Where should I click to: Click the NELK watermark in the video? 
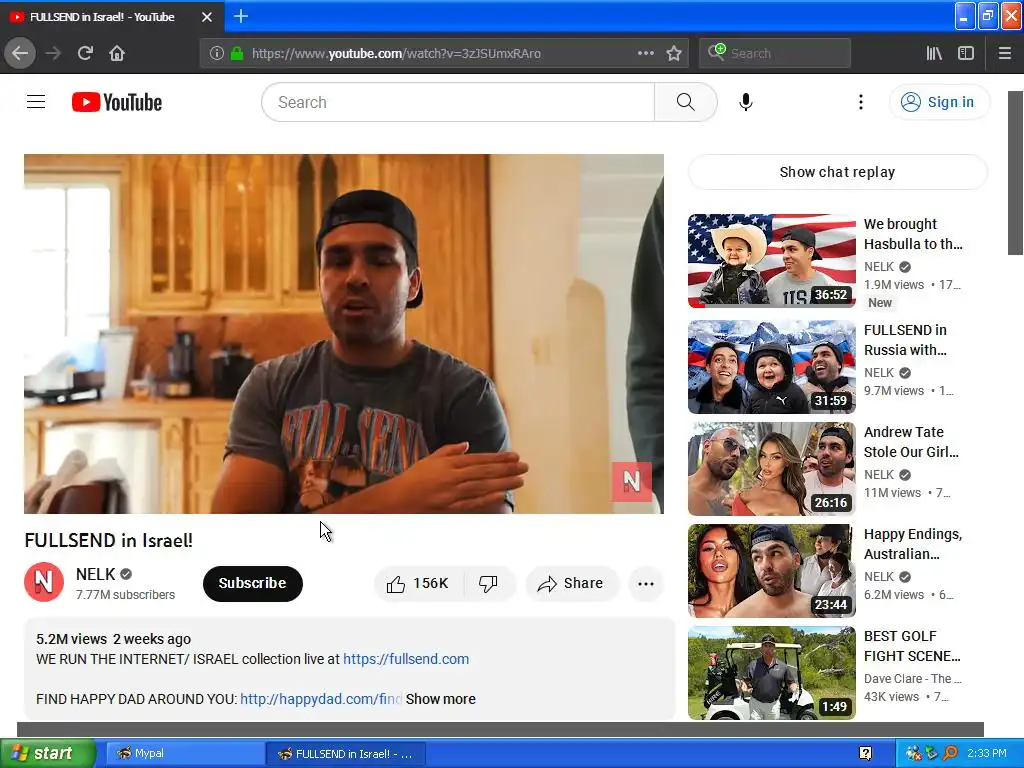tap(631, 482)
